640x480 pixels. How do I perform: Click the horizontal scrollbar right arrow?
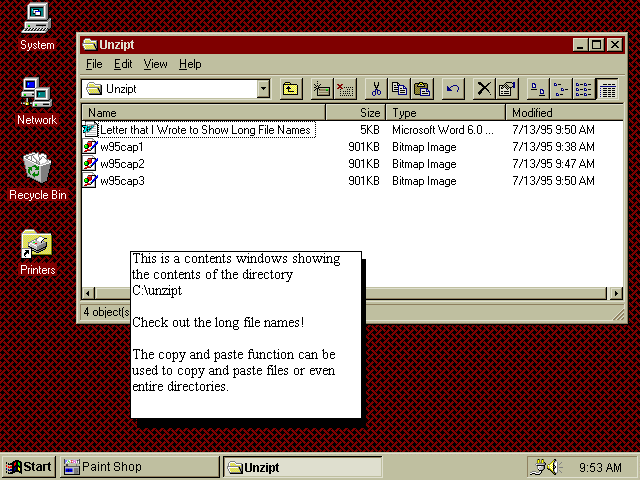pos(616,293)
